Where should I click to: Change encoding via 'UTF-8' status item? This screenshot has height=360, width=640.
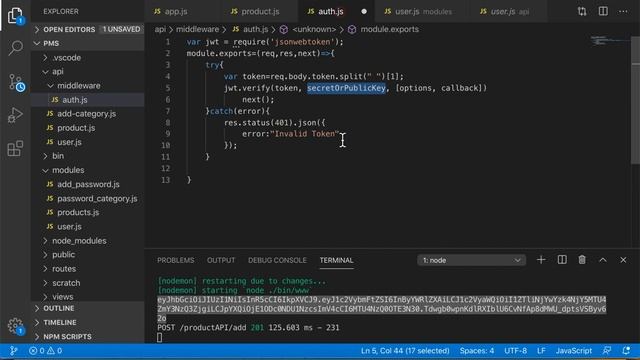coord(516,351)
